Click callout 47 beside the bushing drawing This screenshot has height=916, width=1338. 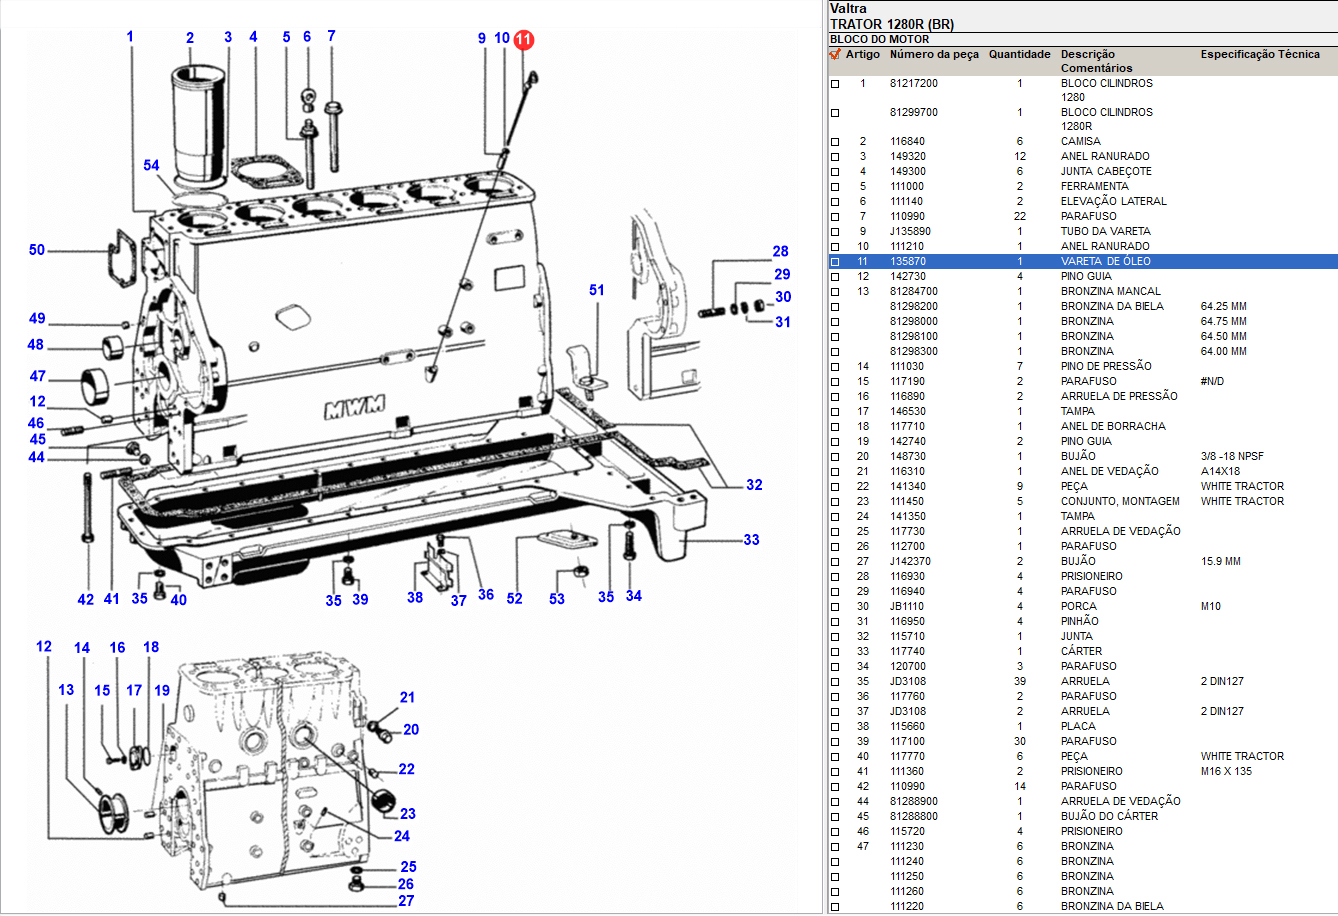[38, 377]
